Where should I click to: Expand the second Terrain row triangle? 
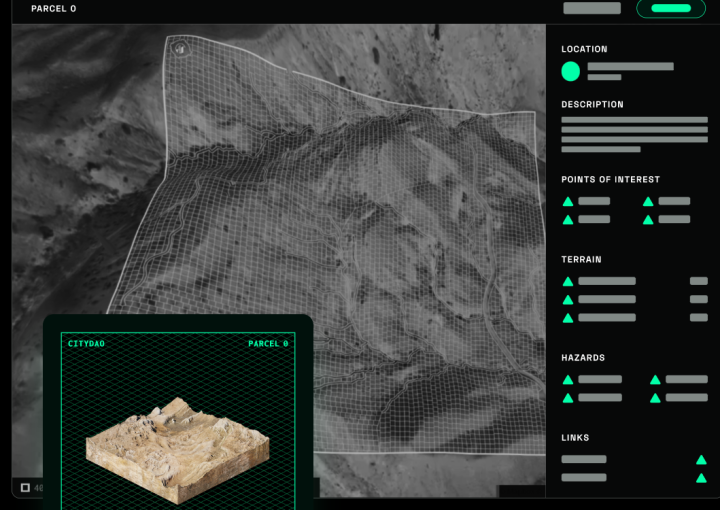(568, 300)
